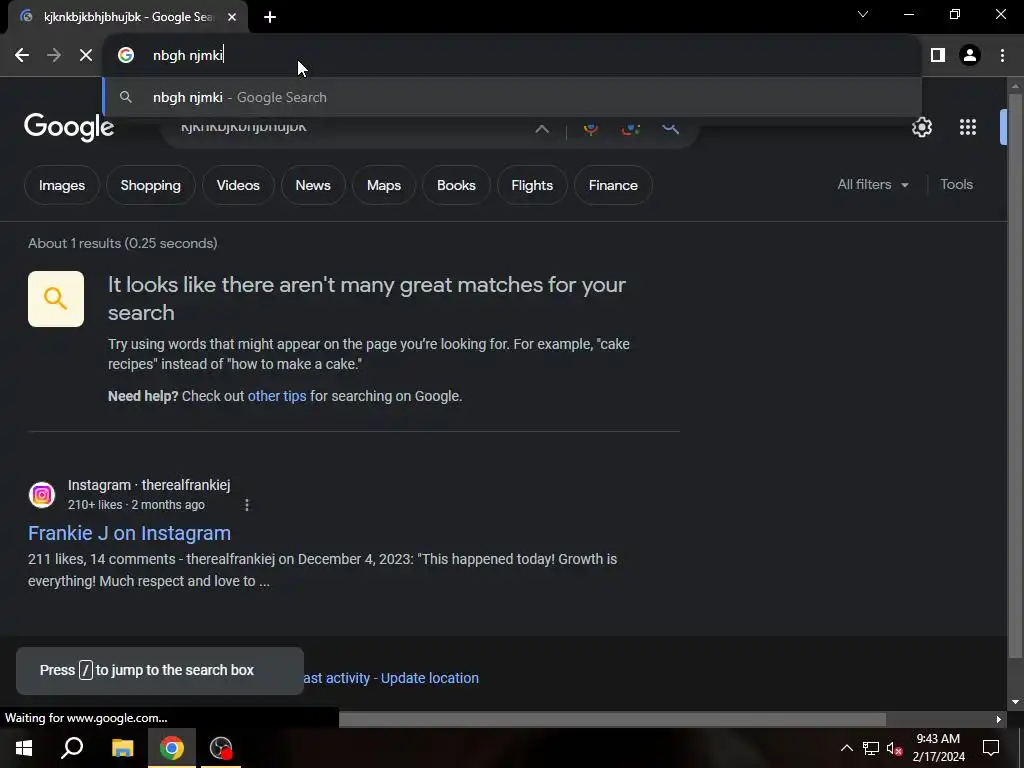Select the Books filter chip
The height and width of the screenshot is (768, 1024).
coord(456,185)
